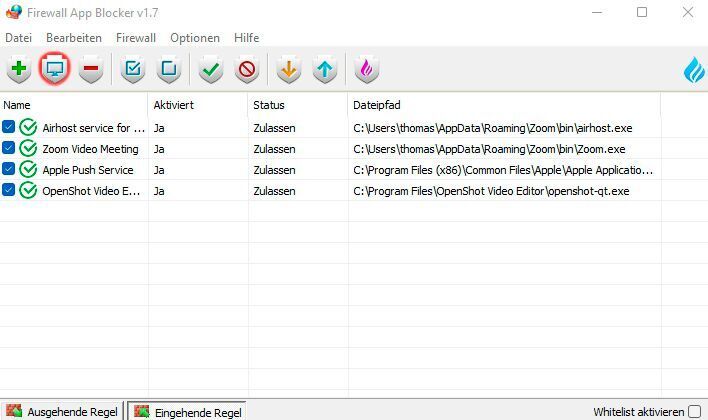The image size is (708, 420).
Task: Click the check all items toolbar icon
Action: tap(132, 70)
